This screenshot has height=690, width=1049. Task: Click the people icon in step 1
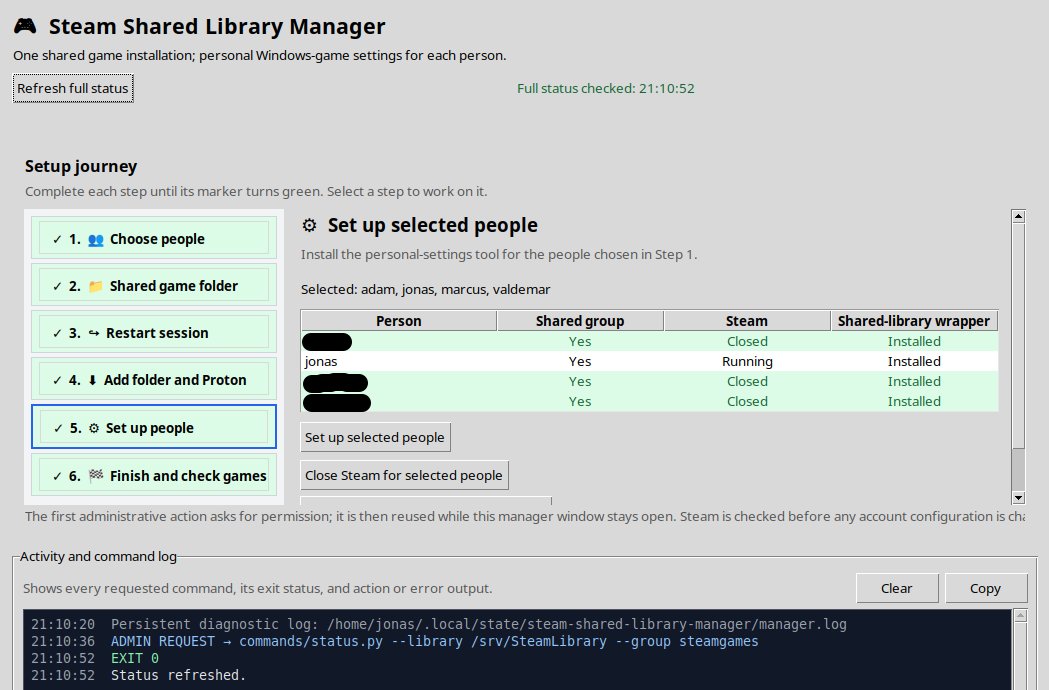coord(96,240)
